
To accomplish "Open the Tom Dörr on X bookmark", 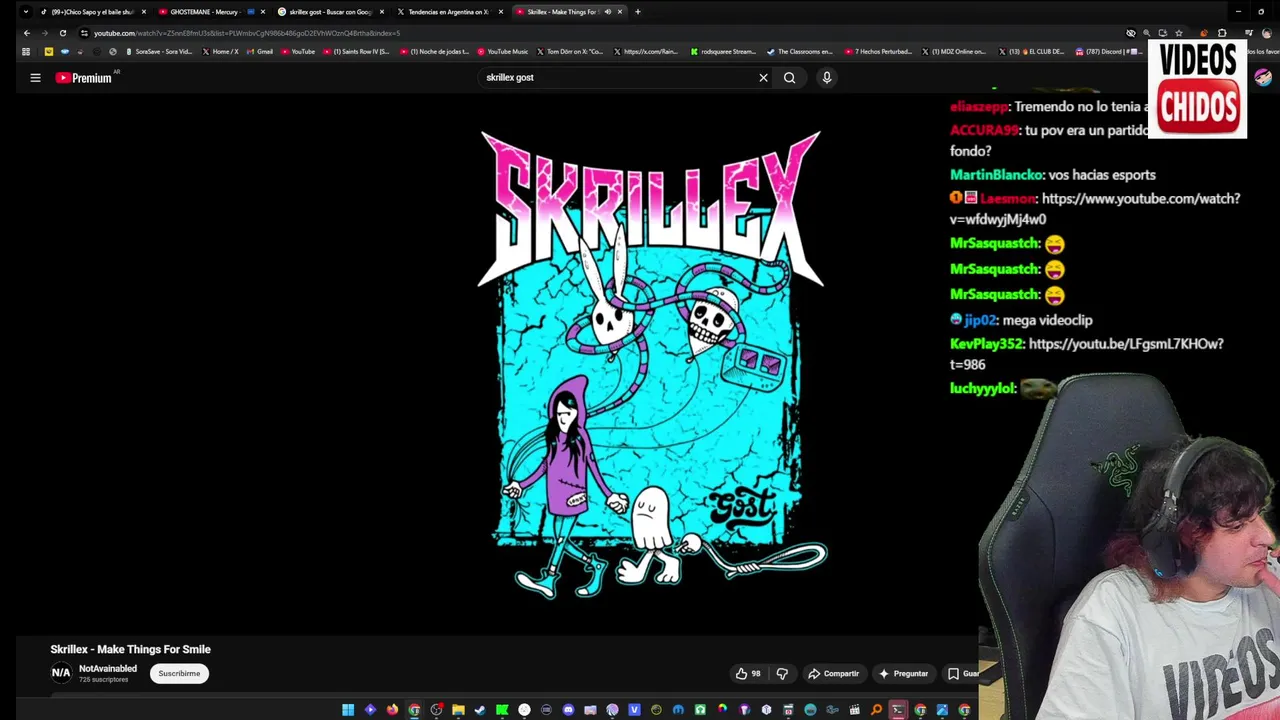I will pyautogui.click(x=571, y=51).
